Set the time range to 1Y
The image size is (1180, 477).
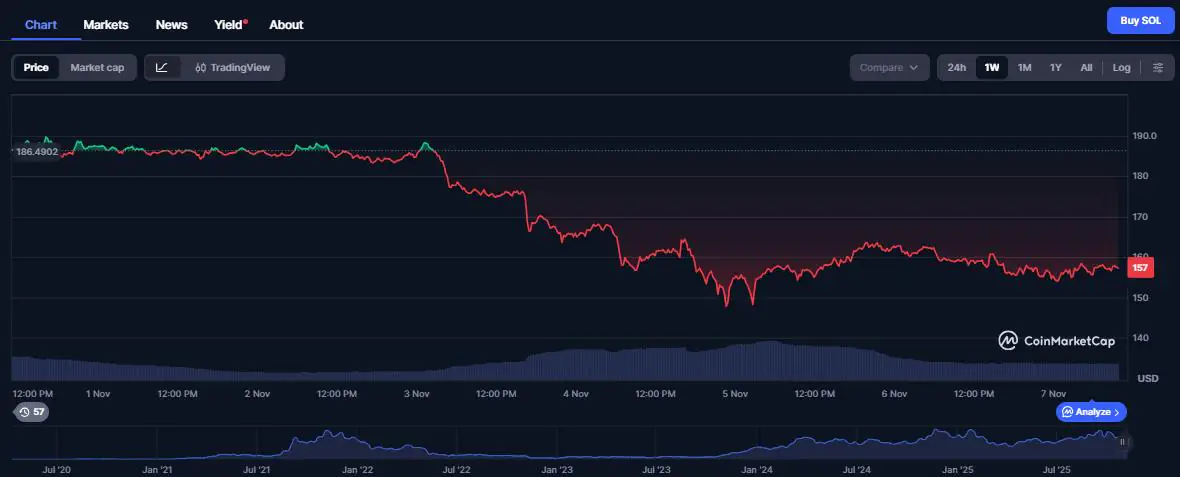point(1055,68)
